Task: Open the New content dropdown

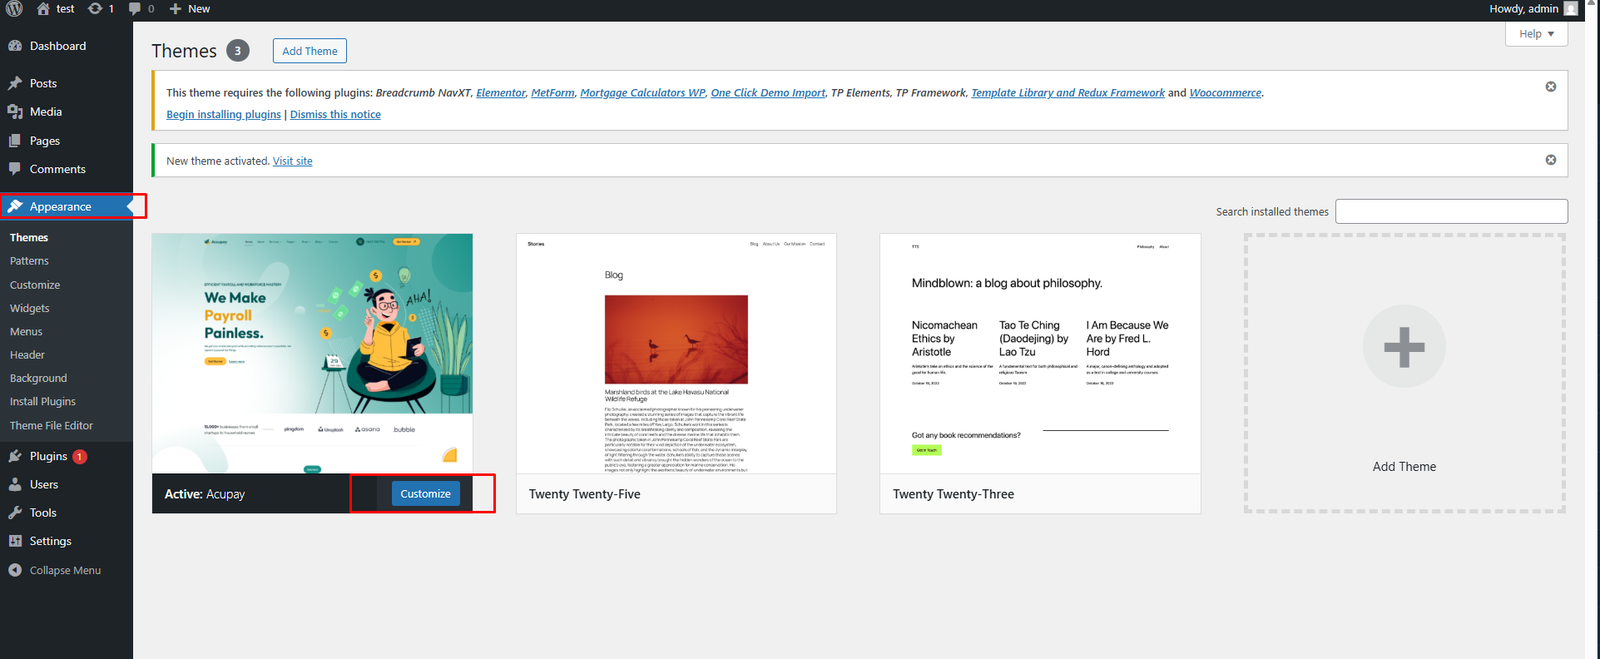Action: coord(189,9)
